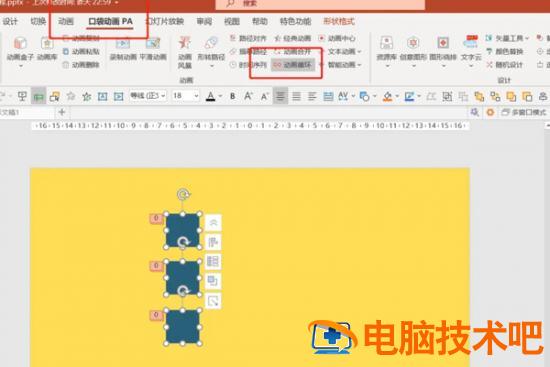This screenshot has height=367, width=550.
Task: Open 动画中心 animation center
Action: tap(337, 38)
